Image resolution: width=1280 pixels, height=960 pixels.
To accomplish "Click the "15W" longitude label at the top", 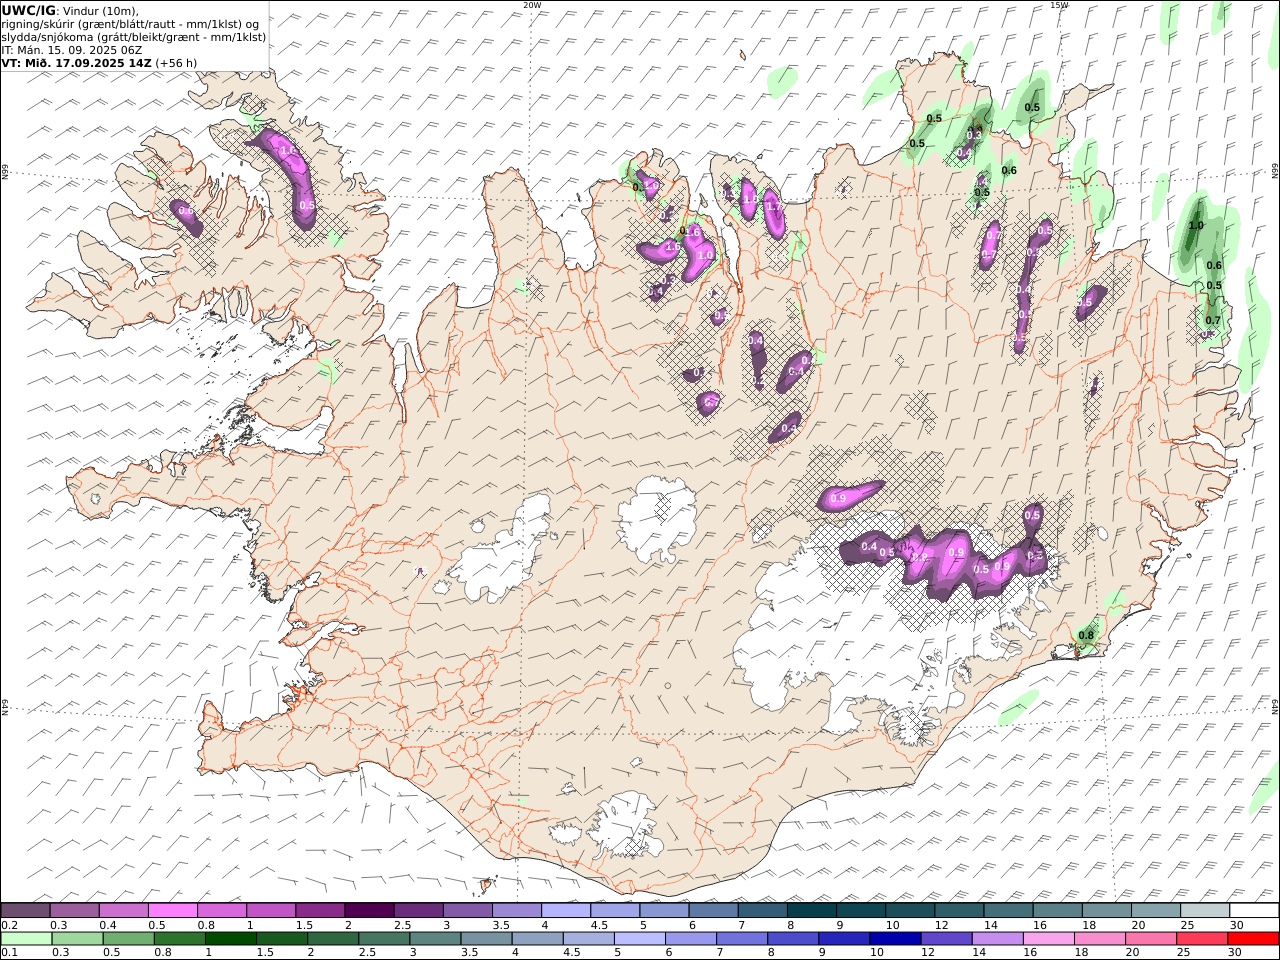I will [1059, 5].
